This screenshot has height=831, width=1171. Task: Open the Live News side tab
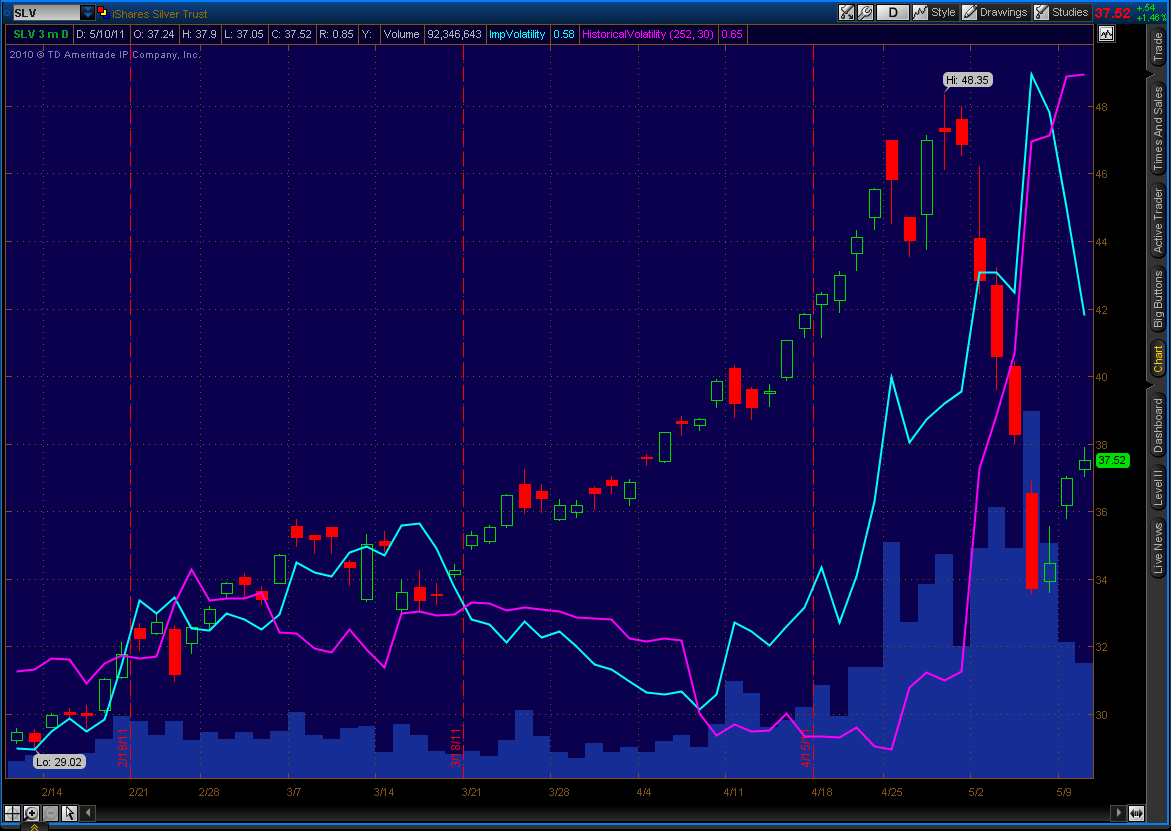[x=1158, y=548]
